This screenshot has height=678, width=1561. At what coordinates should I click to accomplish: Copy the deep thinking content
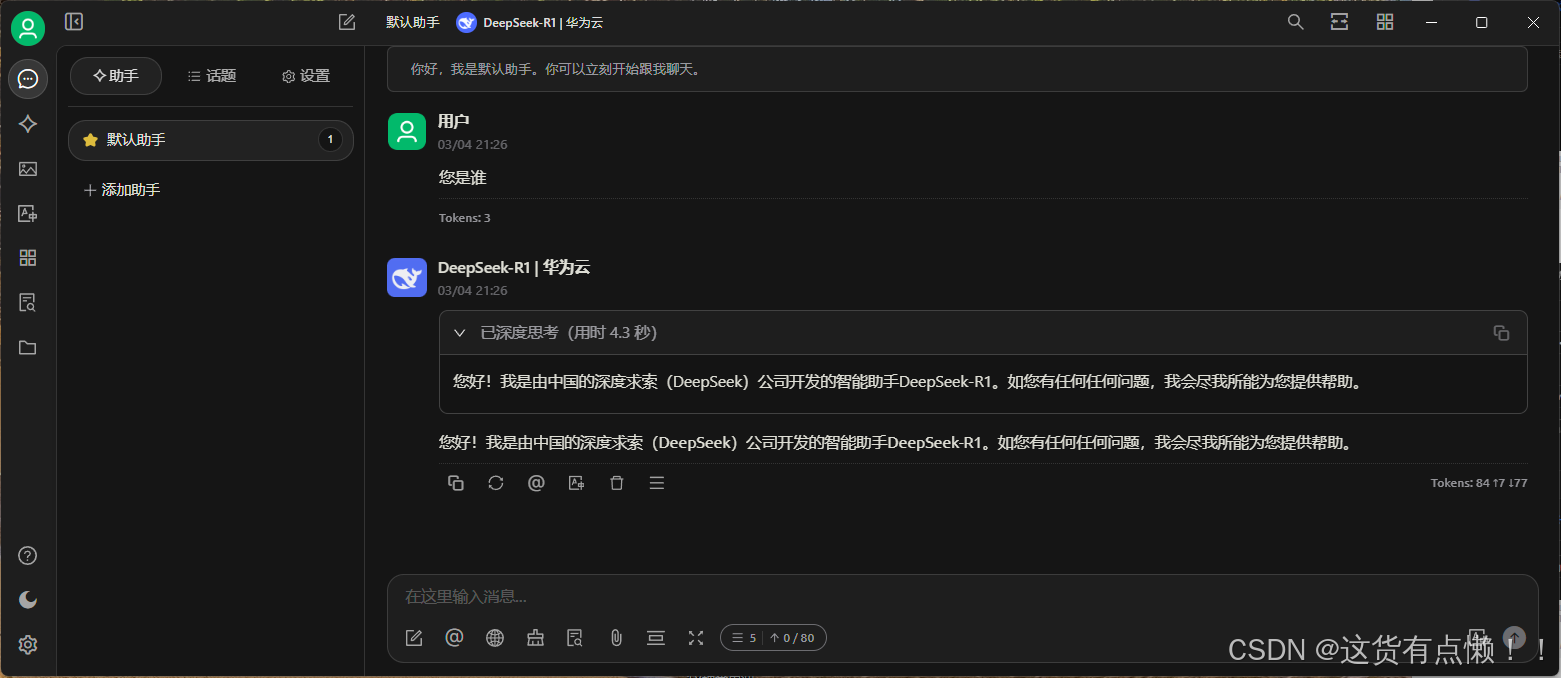[x=1501, y=333]
